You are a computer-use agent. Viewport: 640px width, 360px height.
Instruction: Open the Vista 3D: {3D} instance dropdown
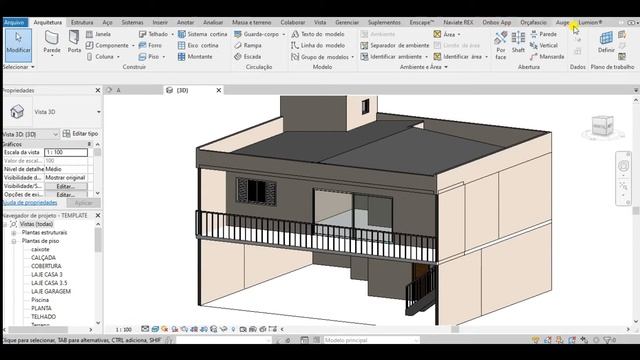(56, 134)
